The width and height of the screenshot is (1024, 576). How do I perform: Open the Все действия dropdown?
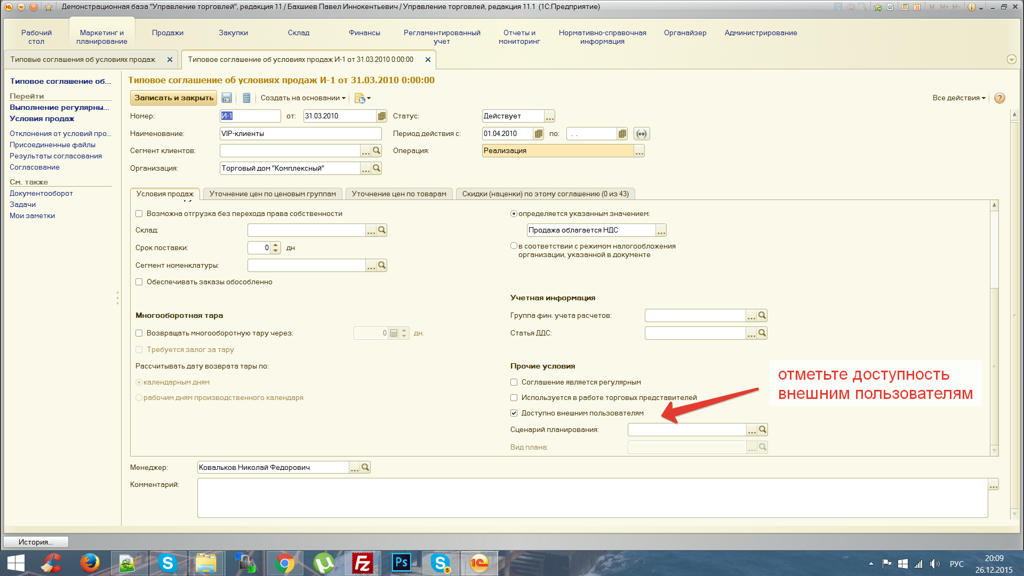(x=959, y=98)
